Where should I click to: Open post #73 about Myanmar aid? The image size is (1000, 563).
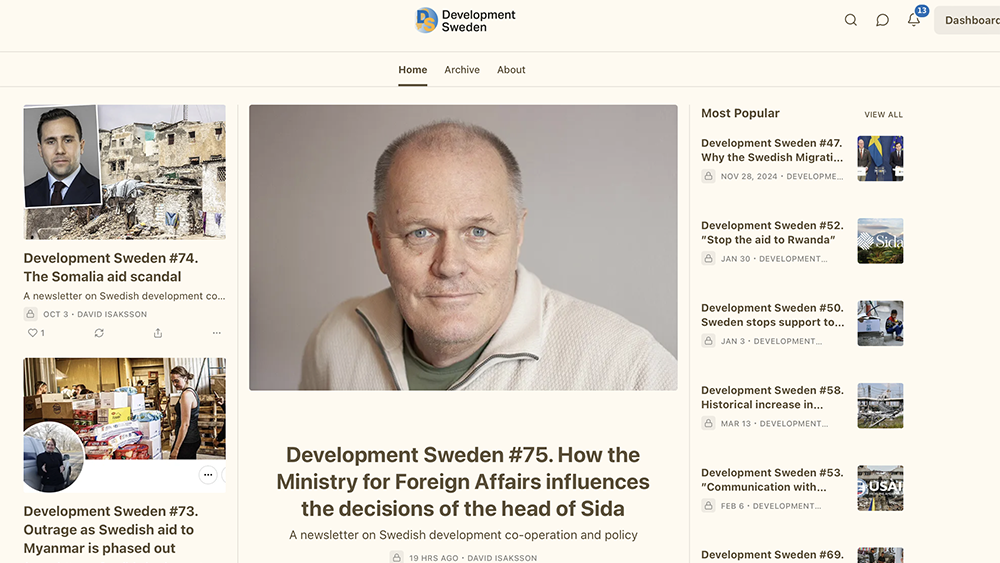(x=109, y=530)
